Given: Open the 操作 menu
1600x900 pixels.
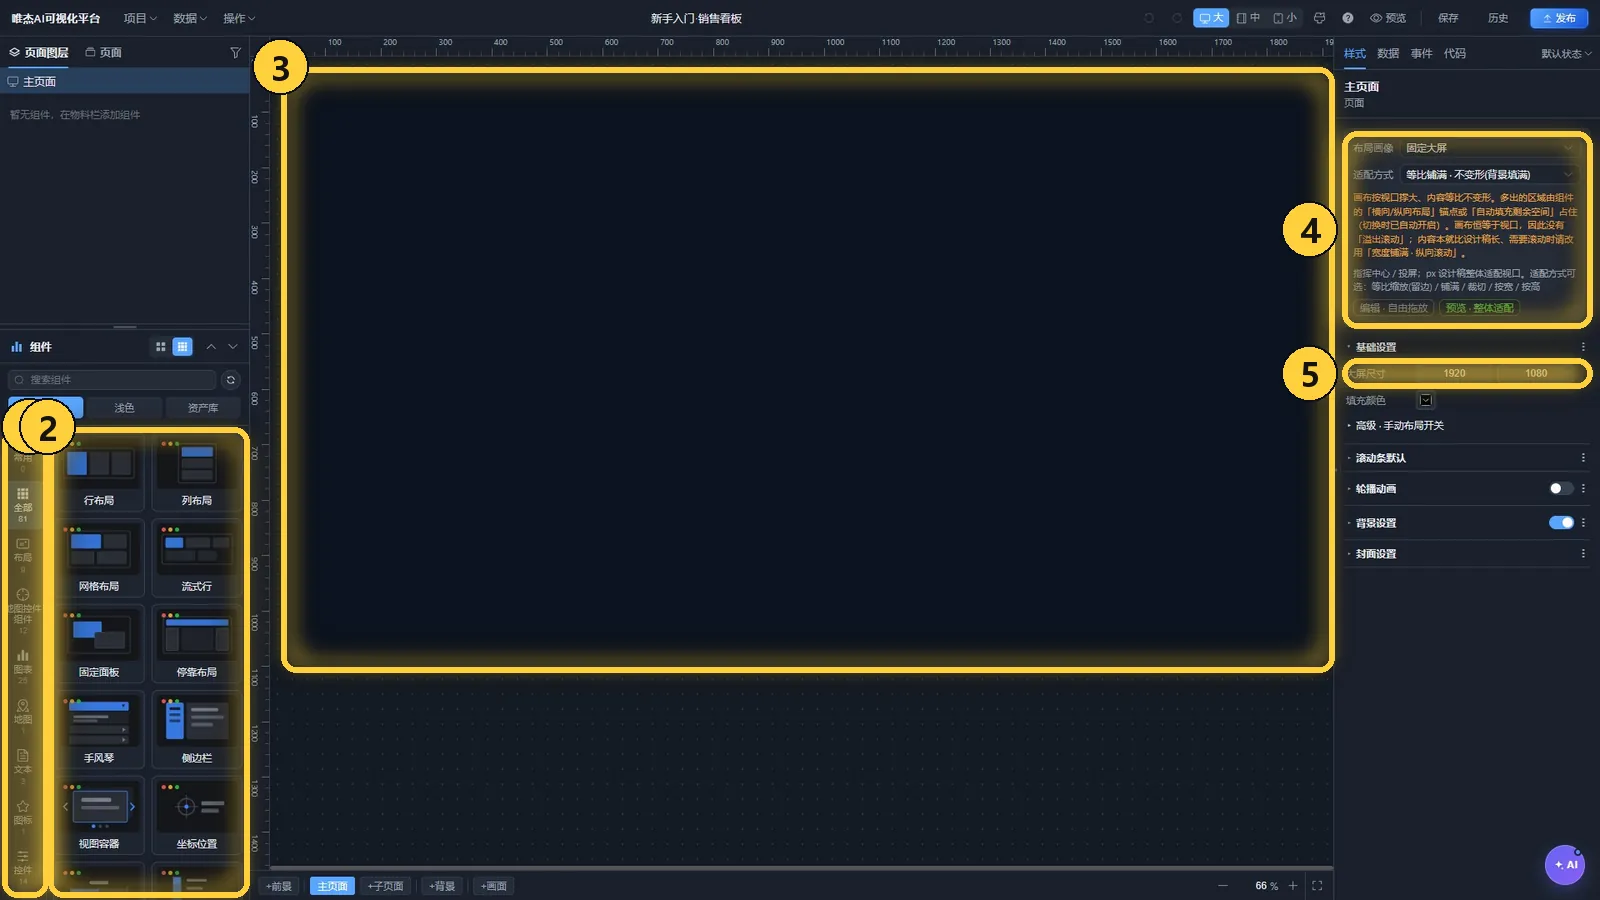Looking at the screenshot, I should pos(239,18).
